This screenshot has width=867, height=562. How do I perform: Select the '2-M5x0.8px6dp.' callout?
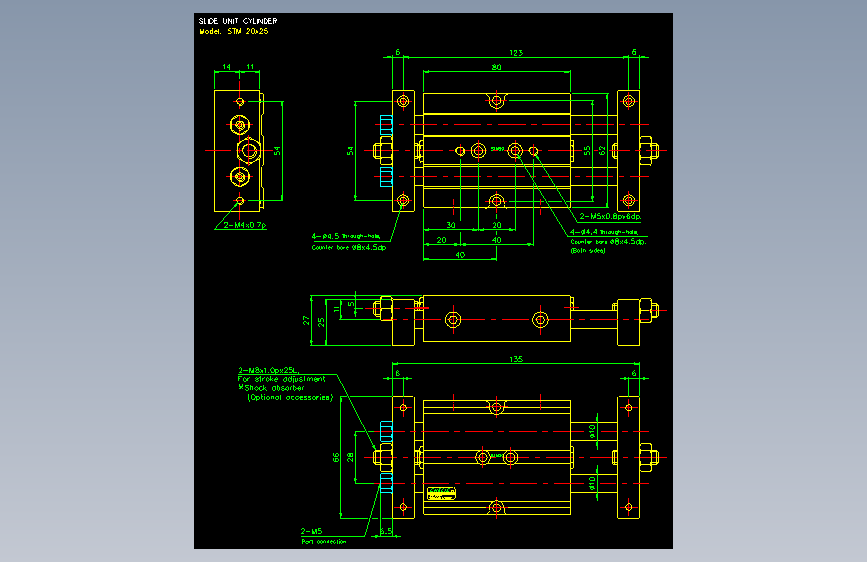(x=610, y=216)
